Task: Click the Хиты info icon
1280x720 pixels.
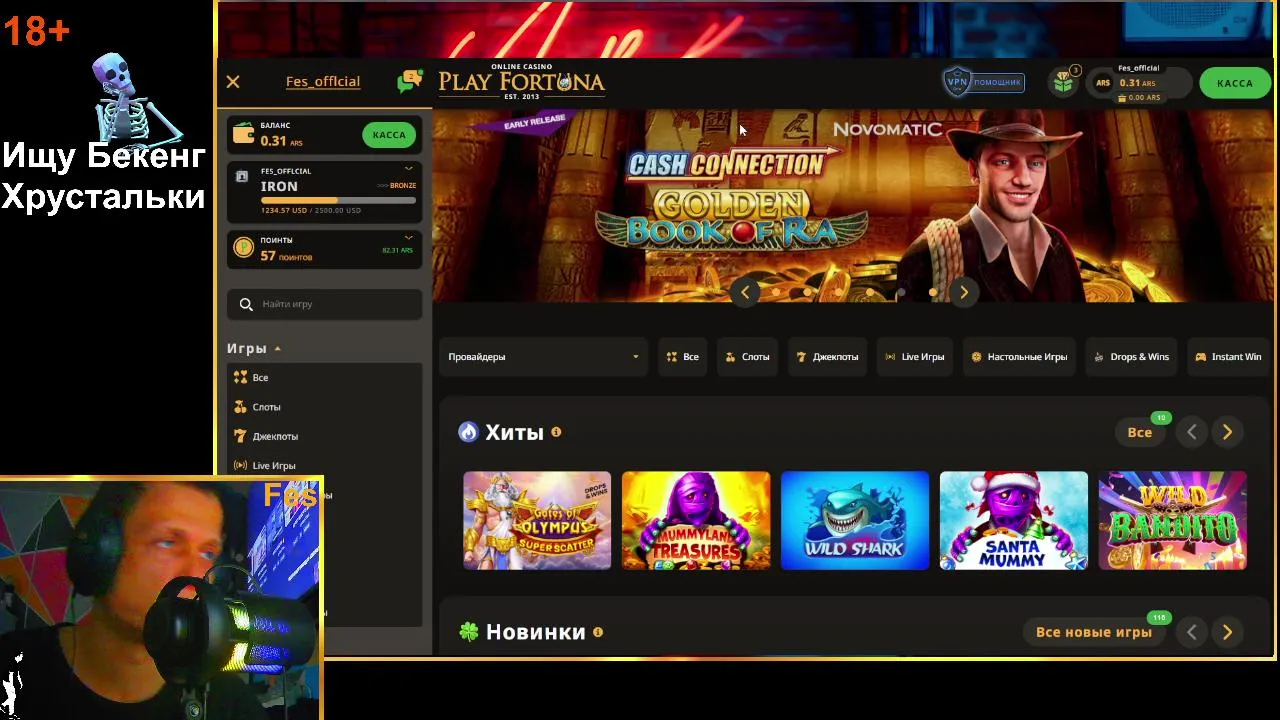Action: 556,432
